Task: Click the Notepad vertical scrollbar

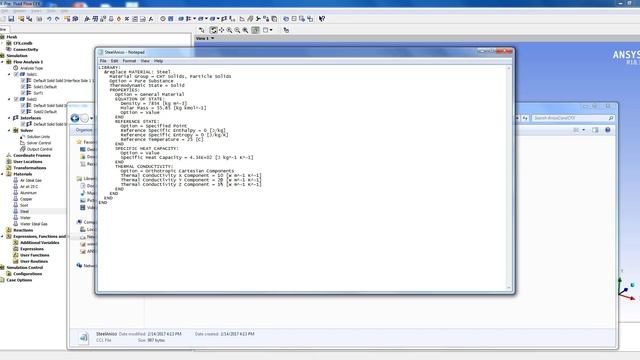Action: point(509,178)
